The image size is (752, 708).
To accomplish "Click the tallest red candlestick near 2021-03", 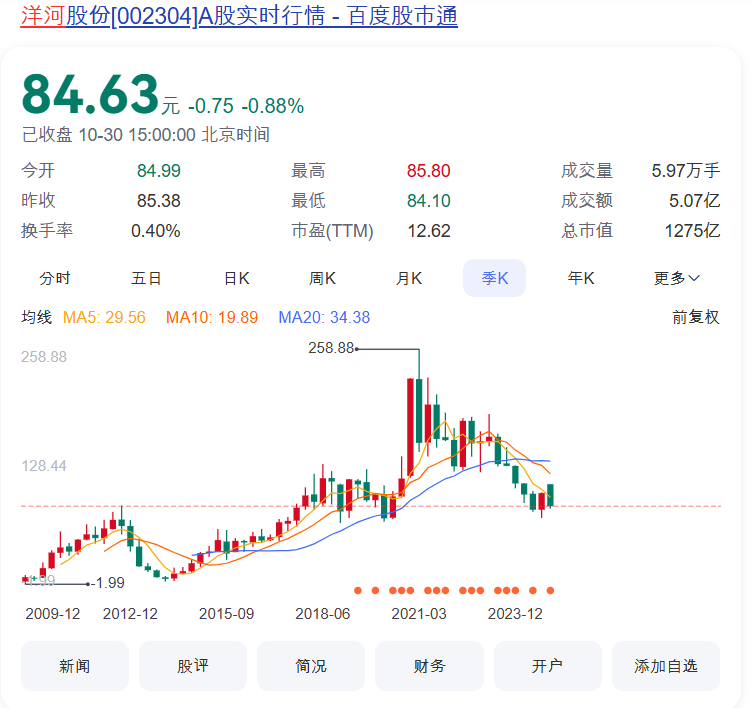I will click(410, 427).
